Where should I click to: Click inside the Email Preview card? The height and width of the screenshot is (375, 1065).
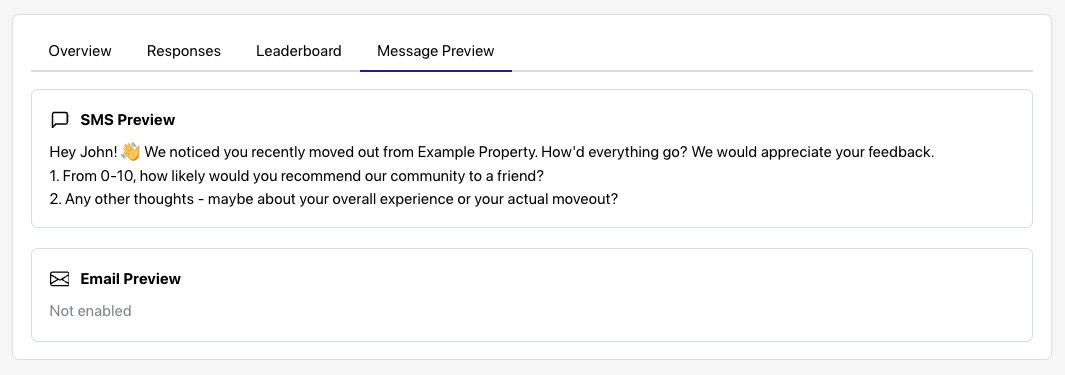point(532,295)
